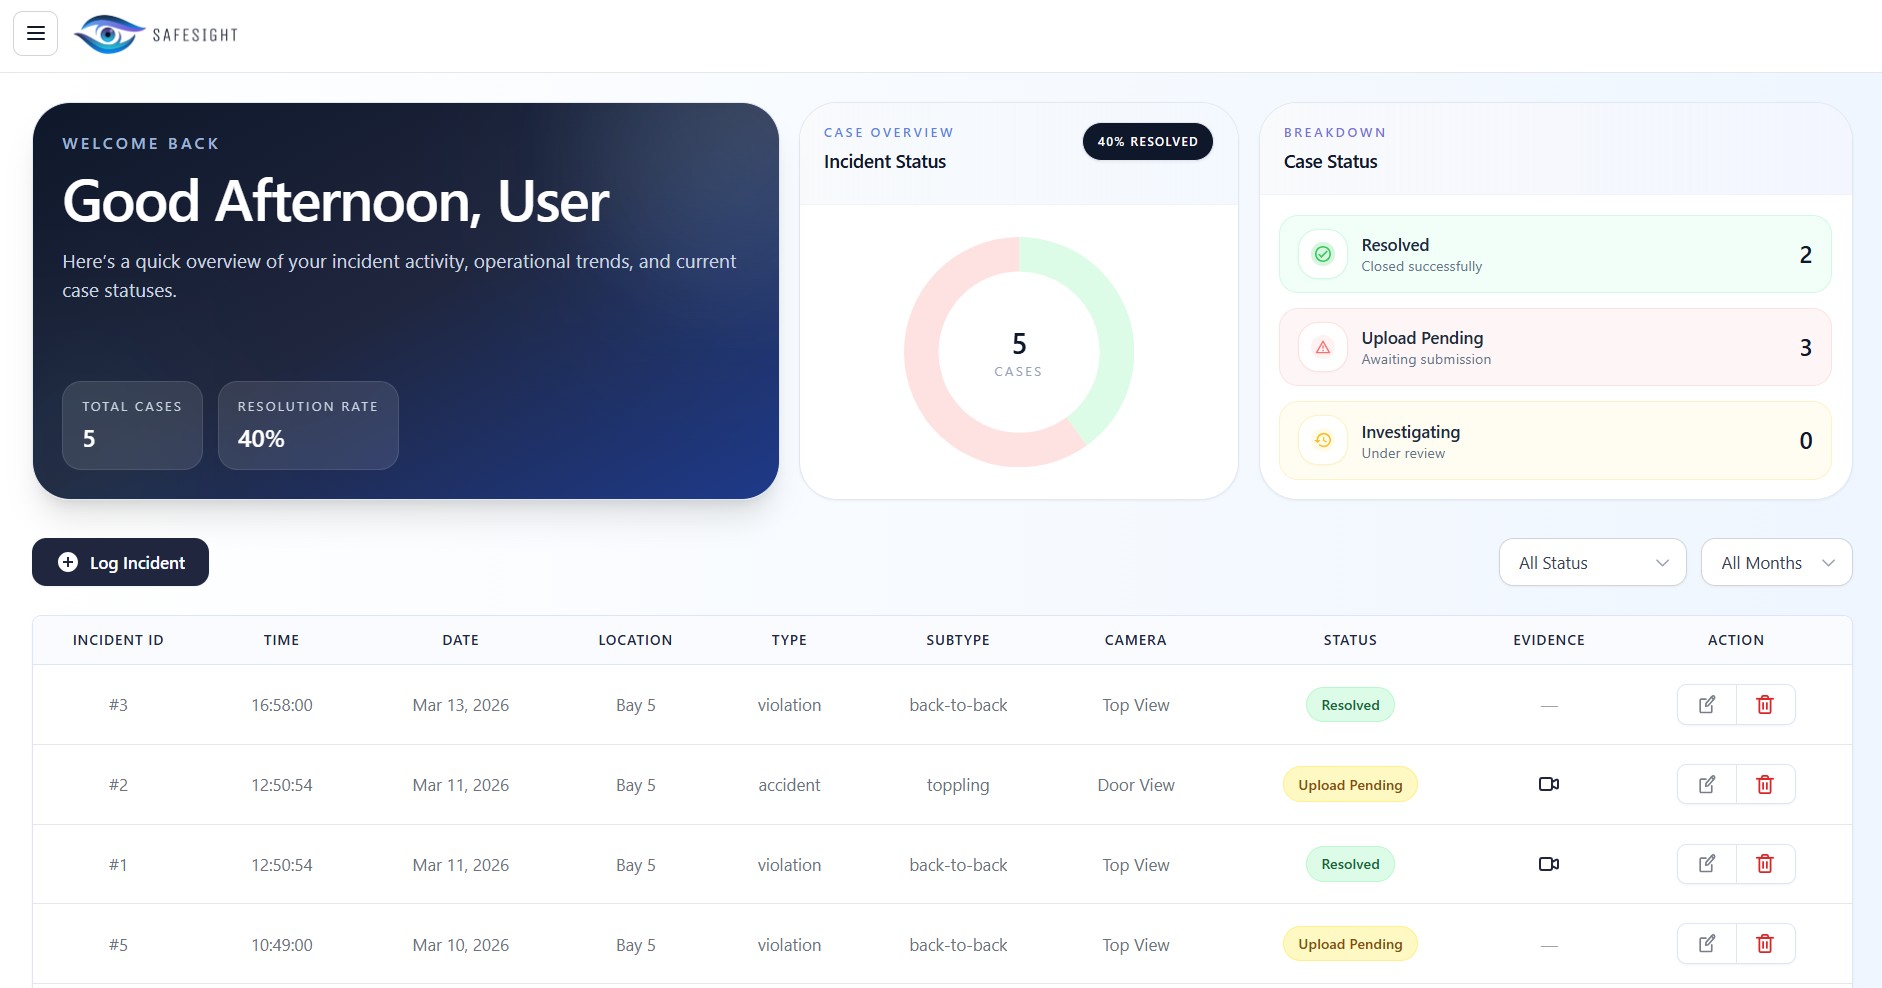Click the Resolution Rate stat tile

point(308,425)
